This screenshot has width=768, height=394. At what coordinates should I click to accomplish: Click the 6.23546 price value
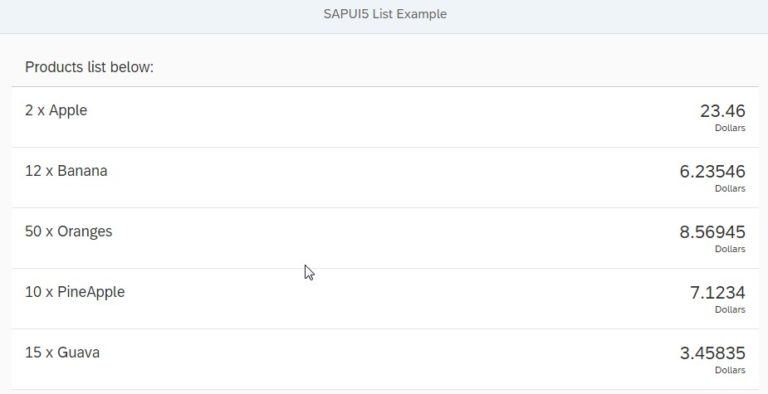tap(712, 172)
